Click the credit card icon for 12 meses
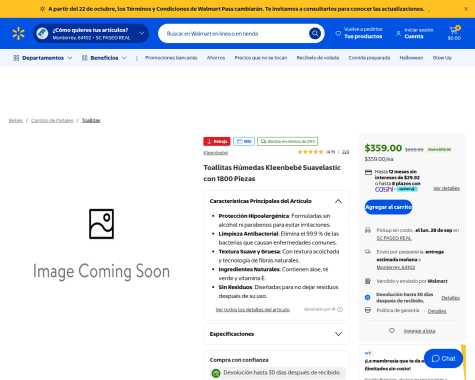This screenshot has width=475, height=380. pos(368,172)
